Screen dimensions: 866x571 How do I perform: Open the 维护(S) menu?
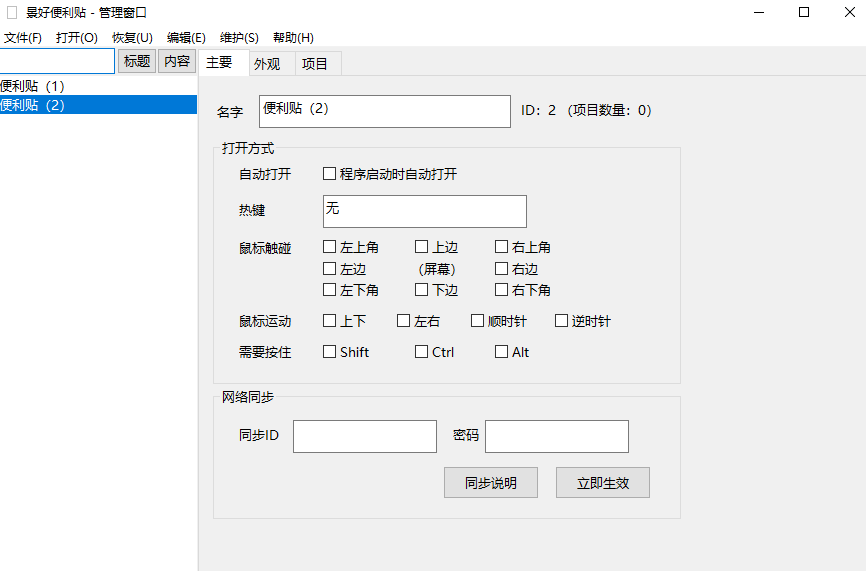click(239, 38)
